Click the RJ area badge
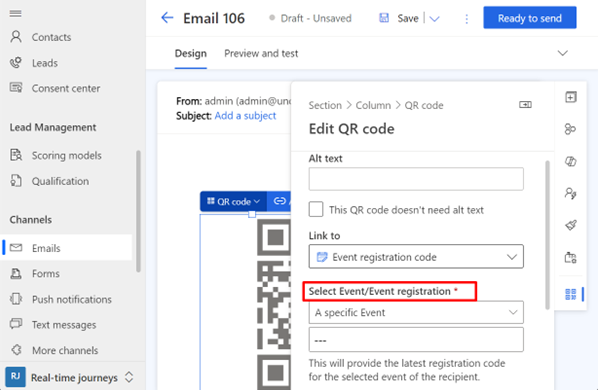This screenshot has width=598, height=390. [15, 377]
